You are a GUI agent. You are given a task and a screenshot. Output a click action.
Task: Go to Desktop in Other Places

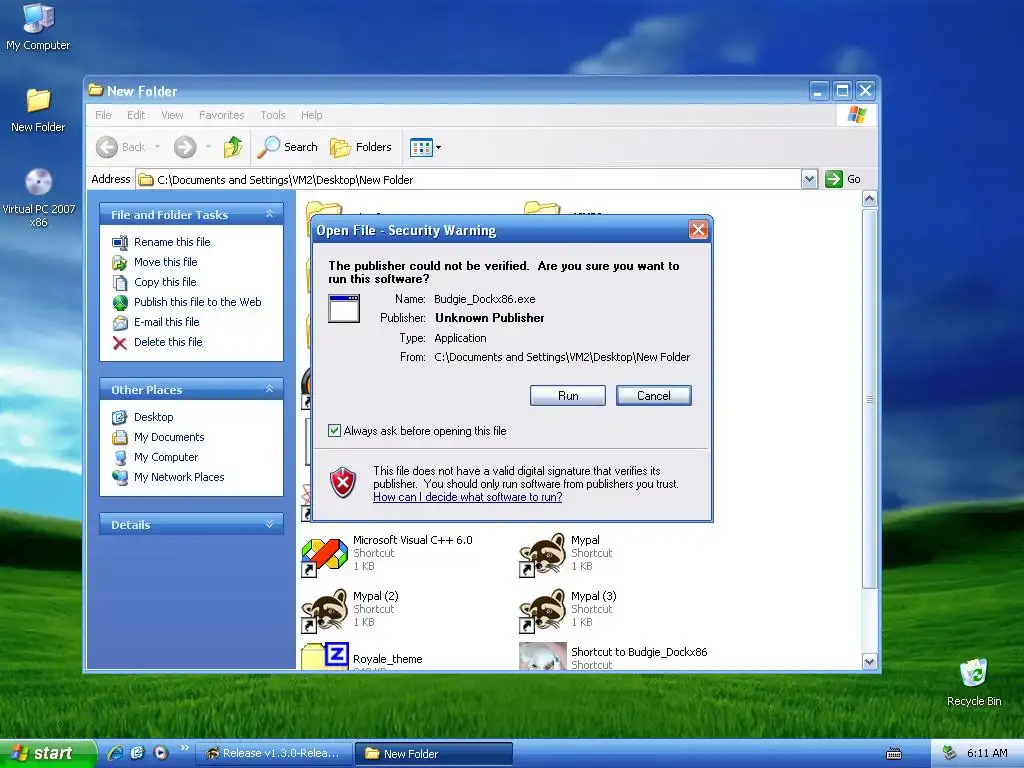click(153, 417)
